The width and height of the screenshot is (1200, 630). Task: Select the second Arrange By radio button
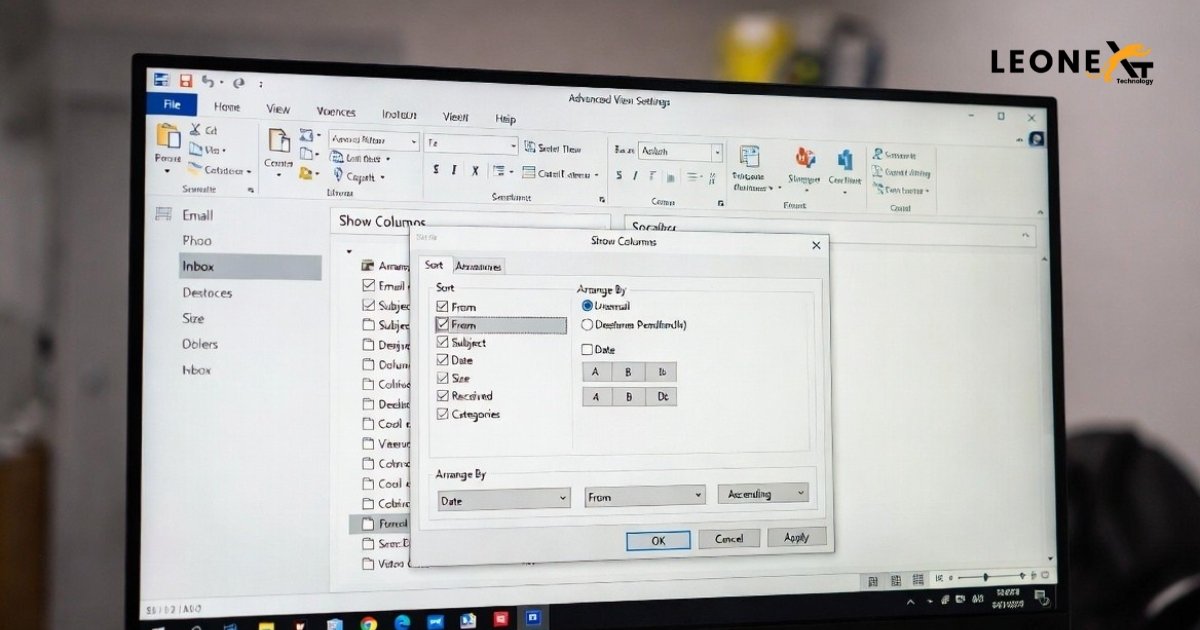pos(587,325)
